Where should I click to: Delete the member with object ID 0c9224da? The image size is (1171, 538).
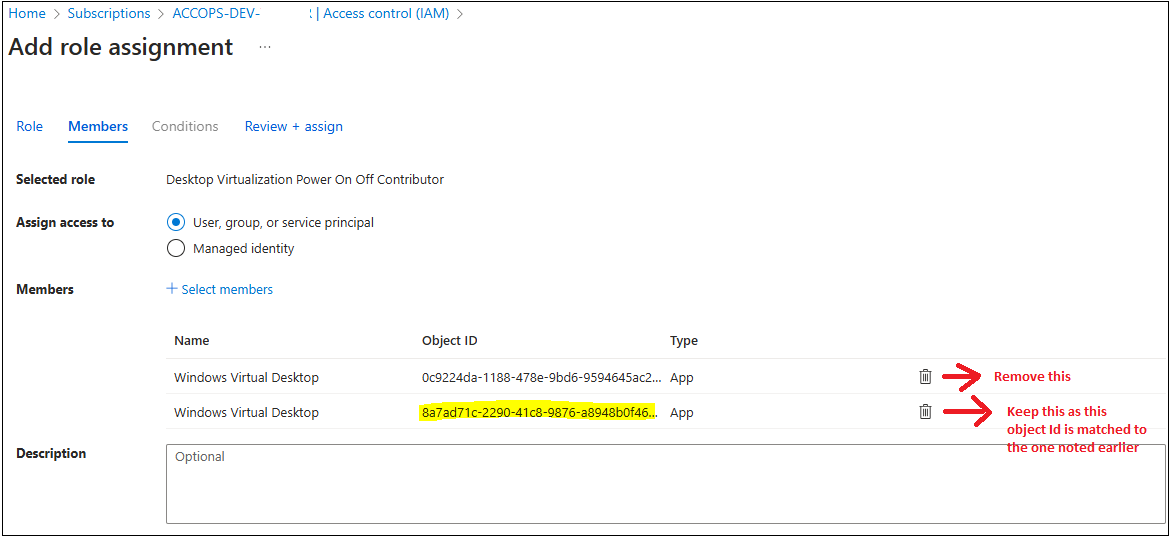925,377
